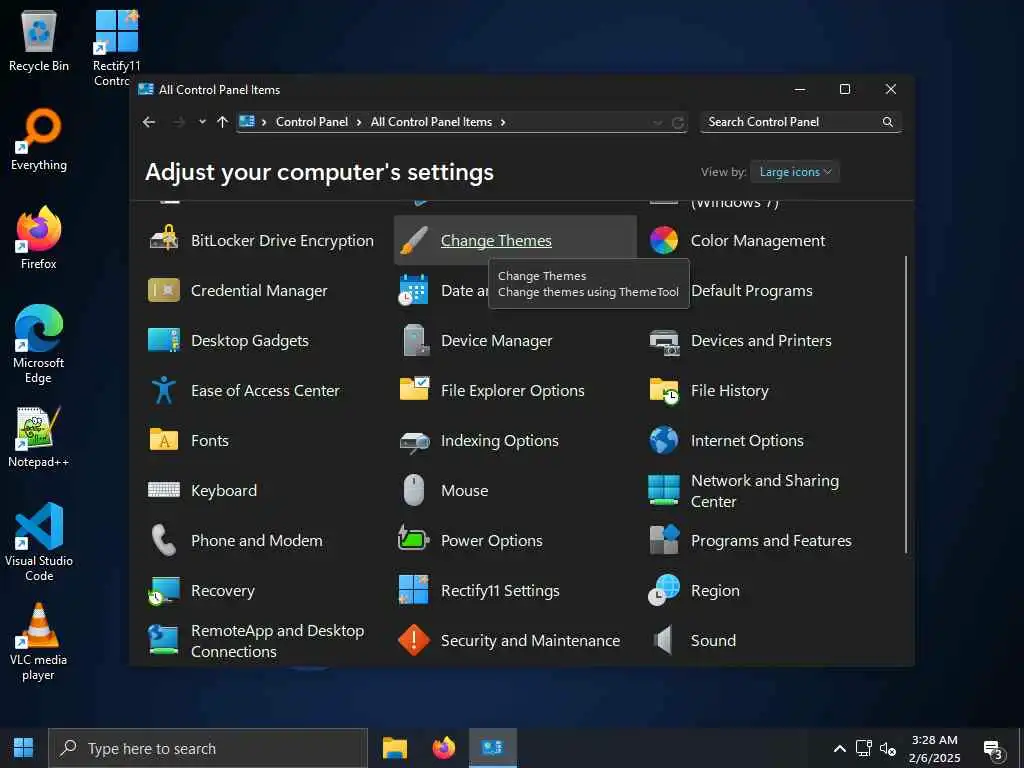Go back using the back arrow
This screenshot has width=1024, height=768.
pos(149,122)
